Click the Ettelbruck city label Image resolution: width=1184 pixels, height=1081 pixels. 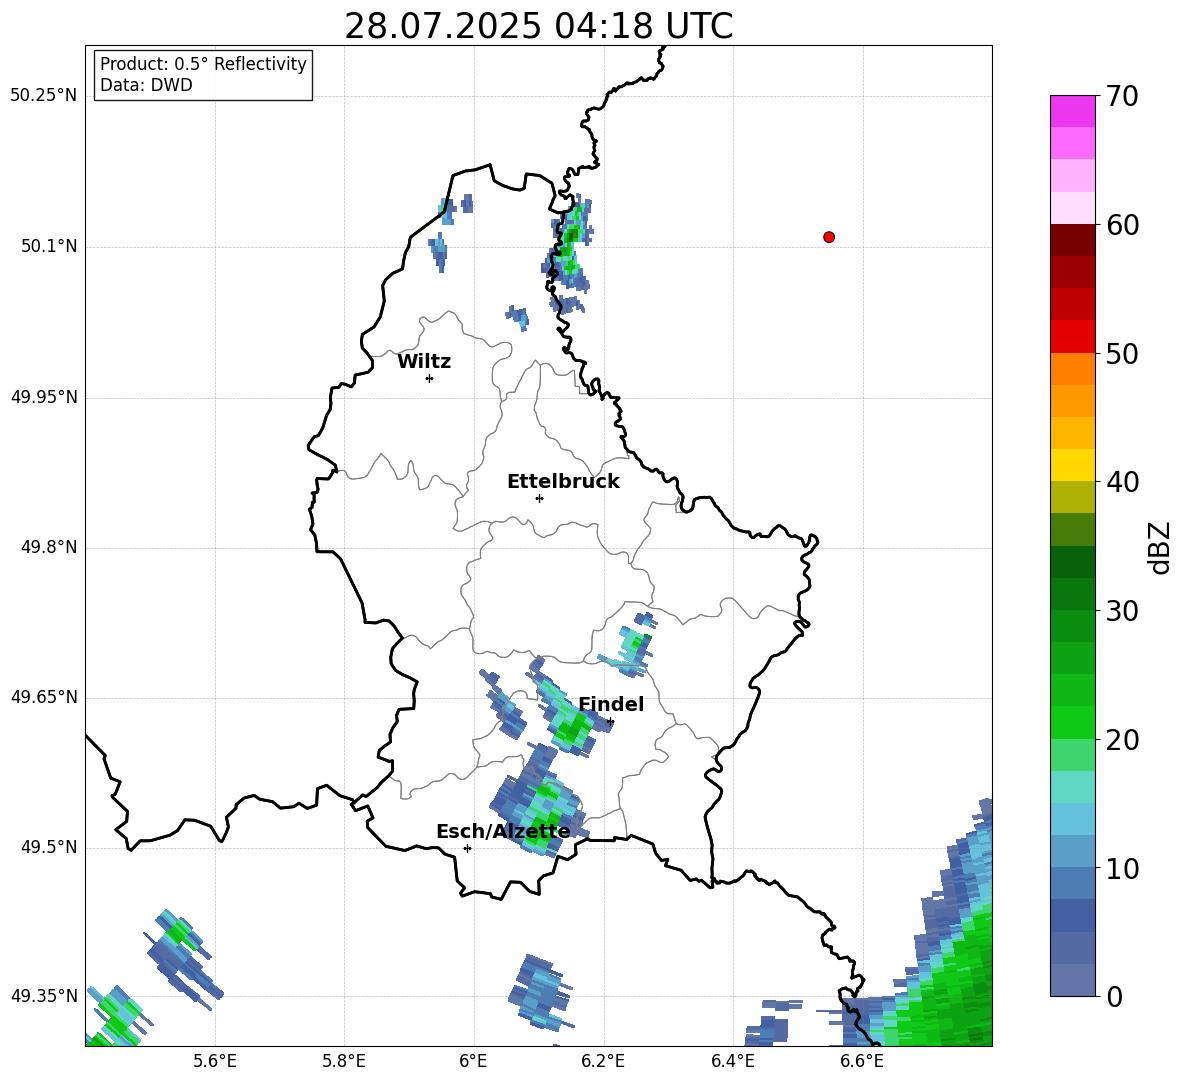click(x=563, y=482)
